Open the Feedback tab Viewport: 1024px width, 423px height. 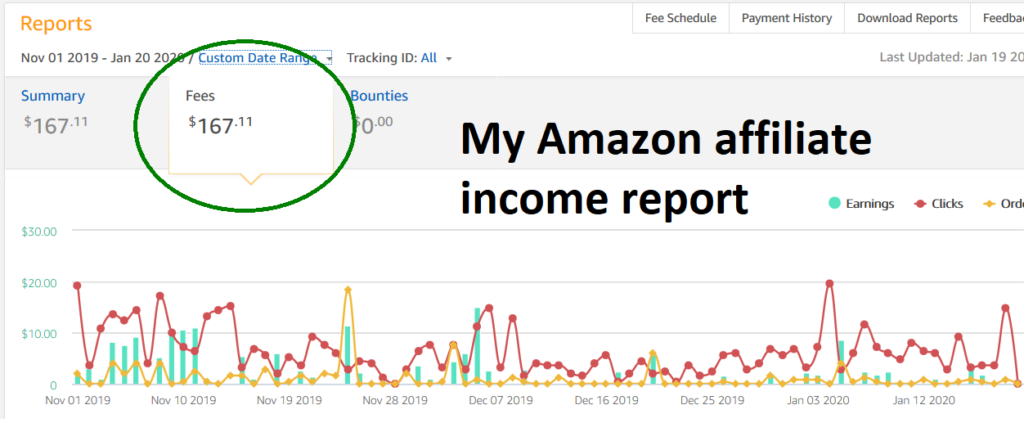pyautogui.click(x=998, y=18)
